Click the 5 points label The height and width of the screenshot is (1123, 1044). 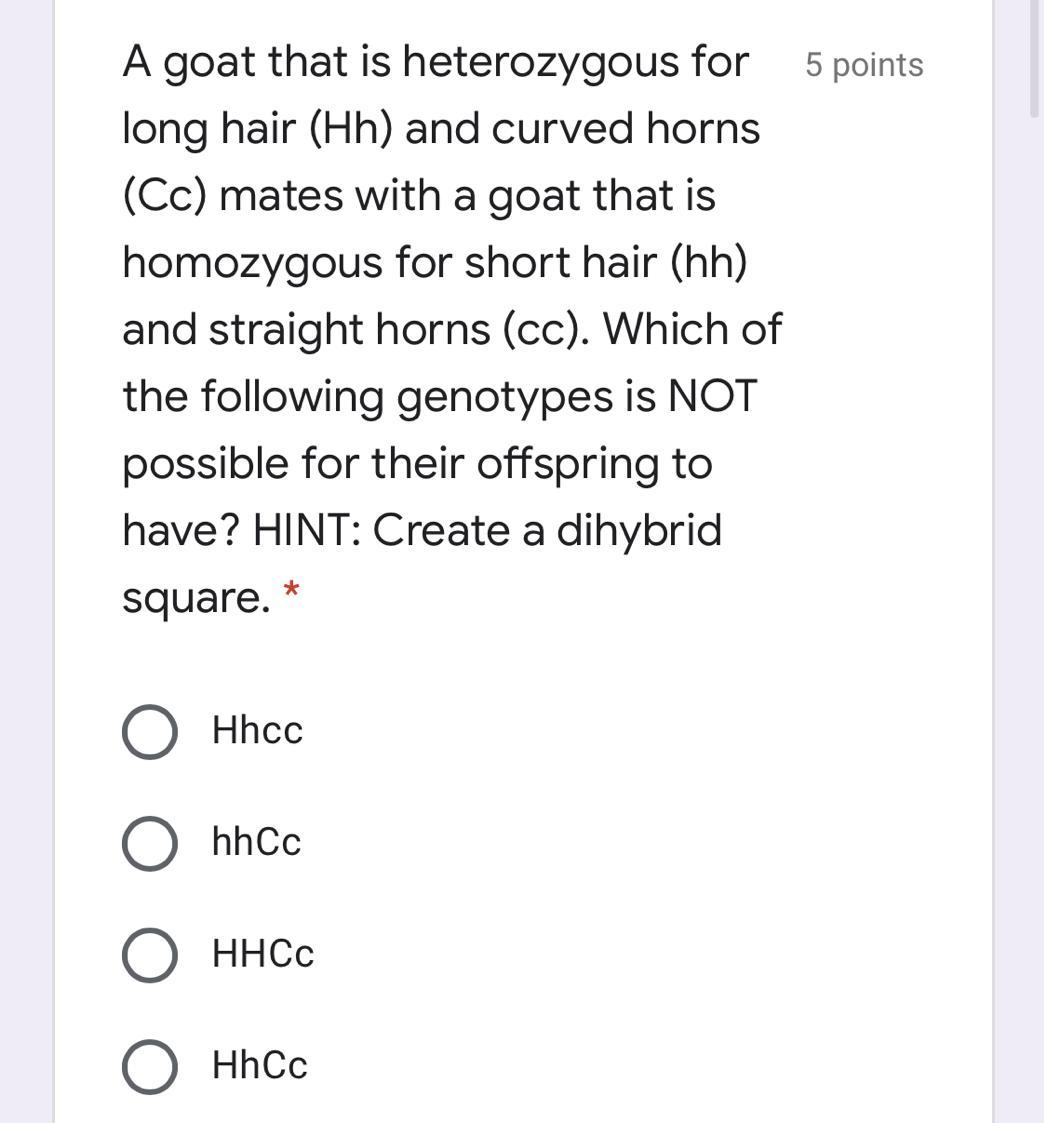click(864, 65)
